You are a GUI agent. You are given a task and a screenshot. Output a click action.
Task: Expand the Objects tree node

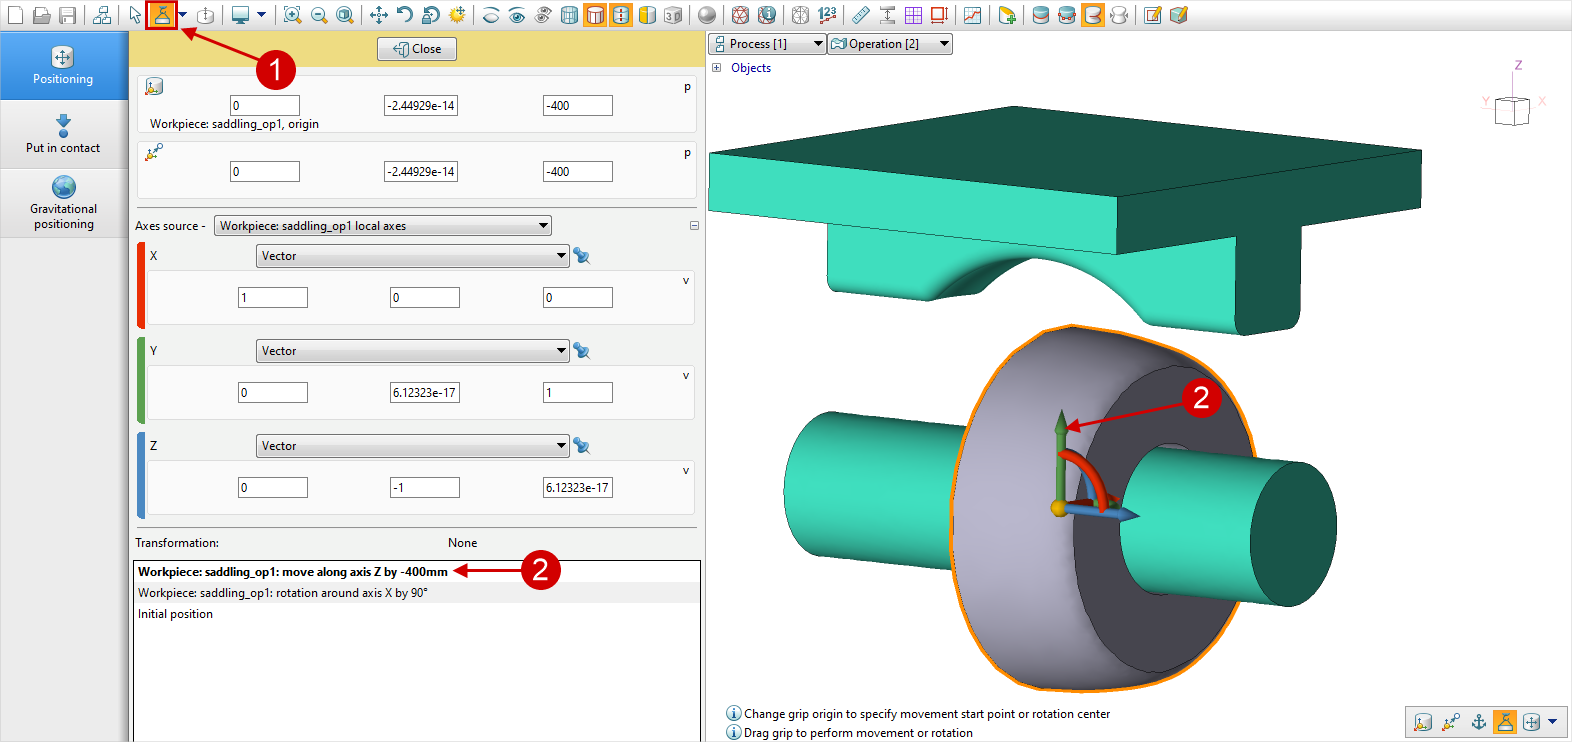[x=716, y=68]
